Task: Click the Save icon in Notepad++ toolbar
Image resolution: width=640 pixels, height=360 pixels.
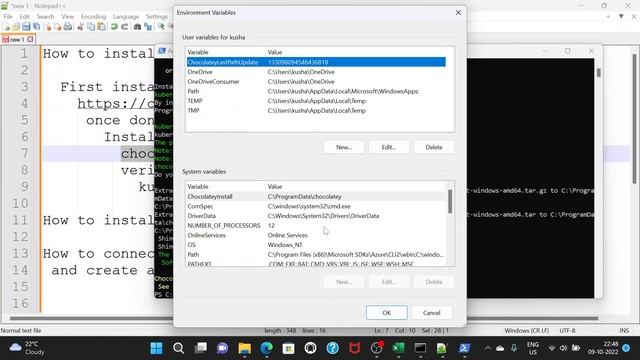Action: (x=26, y=27)
